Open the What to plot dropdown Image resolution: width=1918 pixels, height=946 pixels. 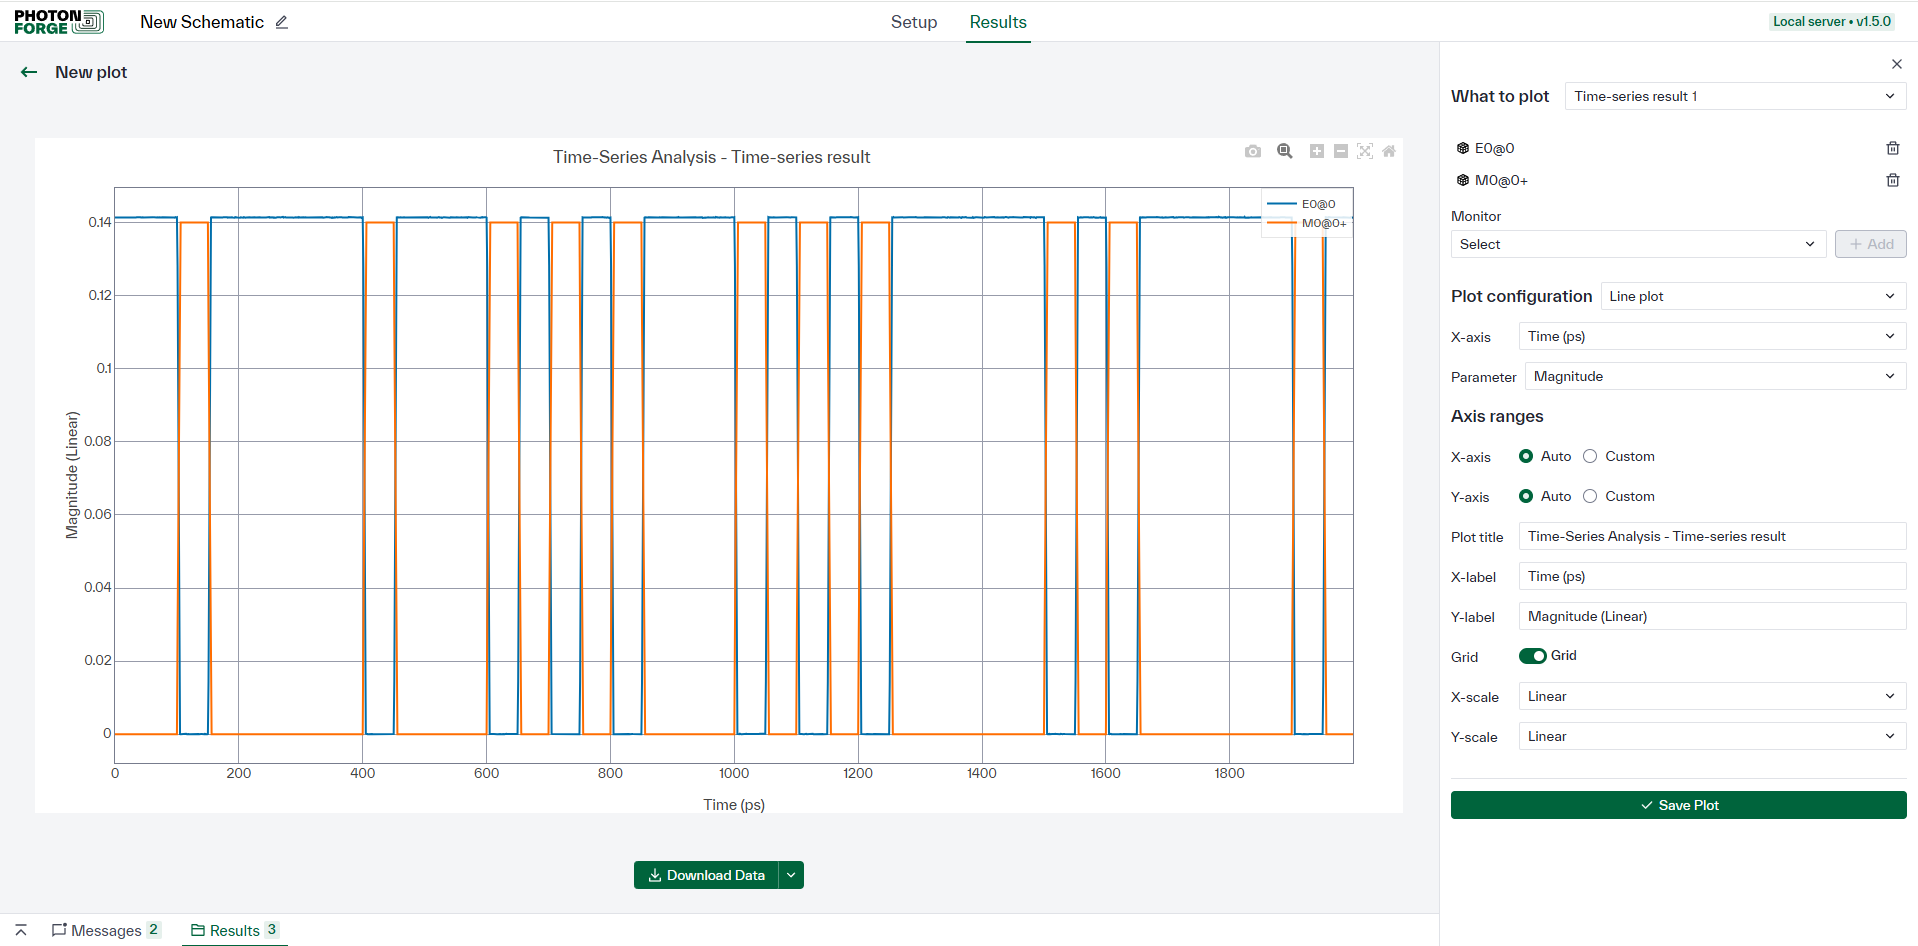click(x=1735, y=96)
